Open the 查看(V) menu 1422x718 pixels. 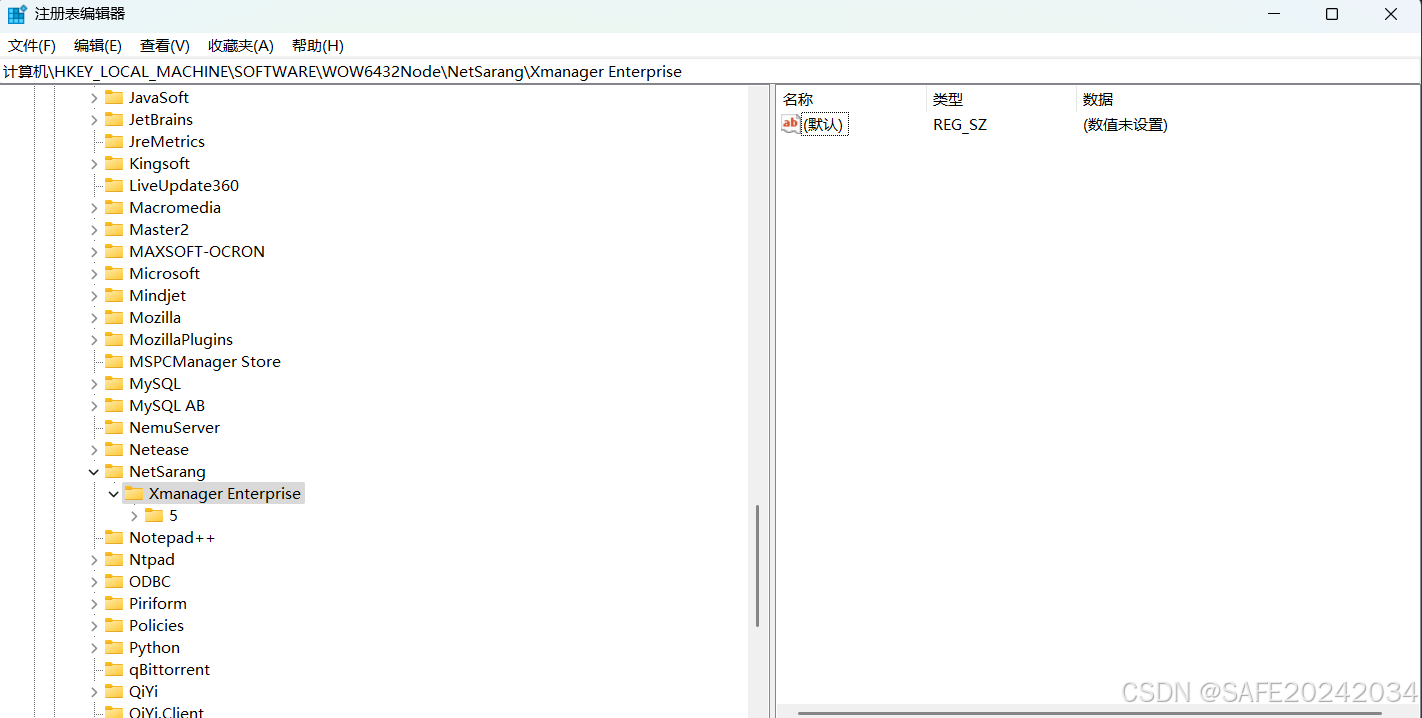(165, 46)
